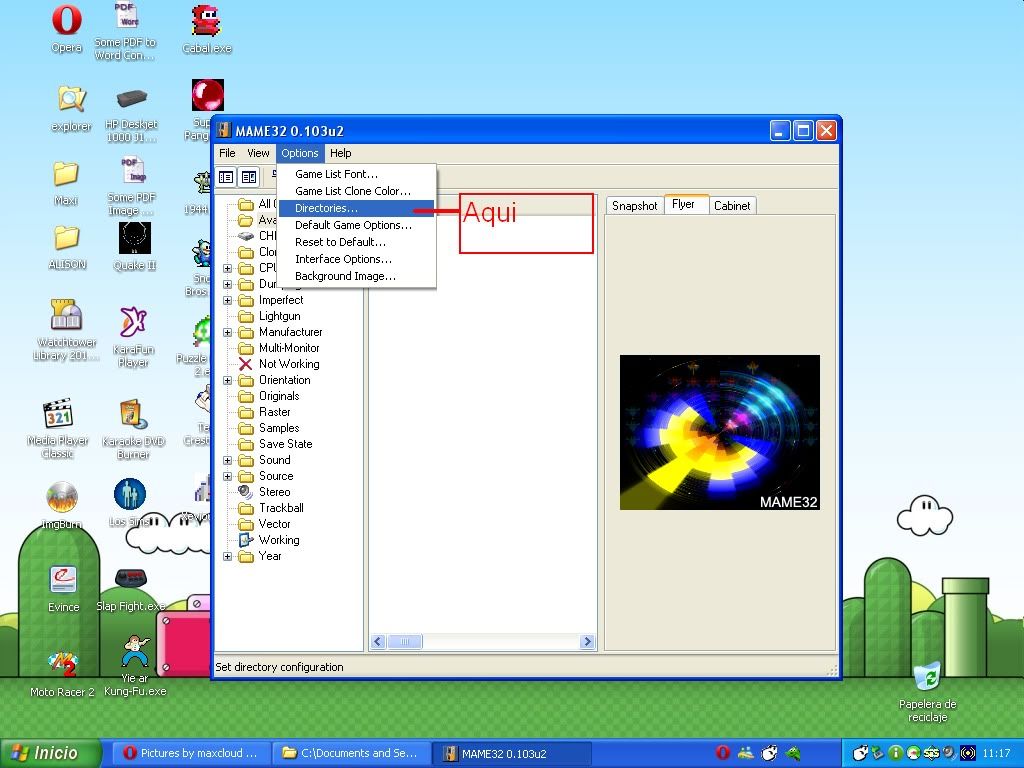Open the Help menu
Viewport: 1024px width, 768px height.
pyautogui.click(x=340, y=153)
